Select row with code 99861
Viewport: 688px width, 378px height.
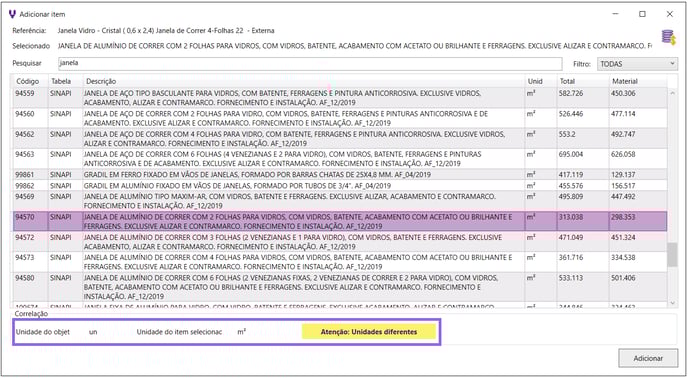[340, 175]
